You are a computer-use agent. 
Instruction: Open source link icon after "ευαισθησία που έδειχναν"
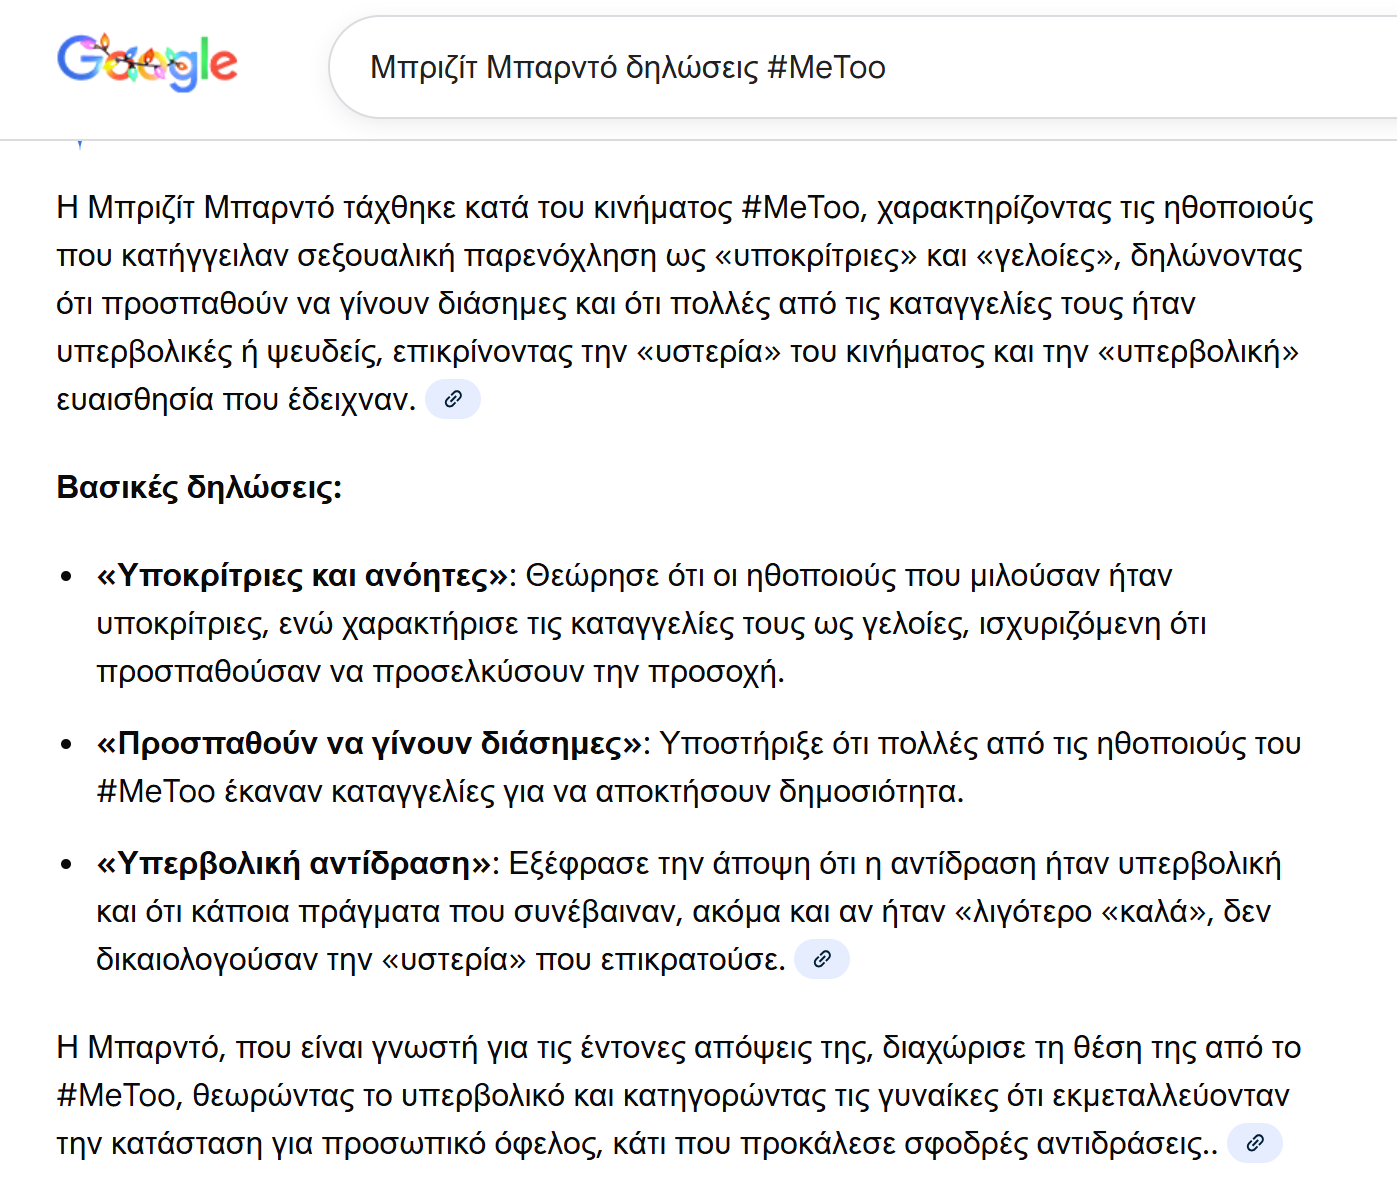[x=453, y=399]
